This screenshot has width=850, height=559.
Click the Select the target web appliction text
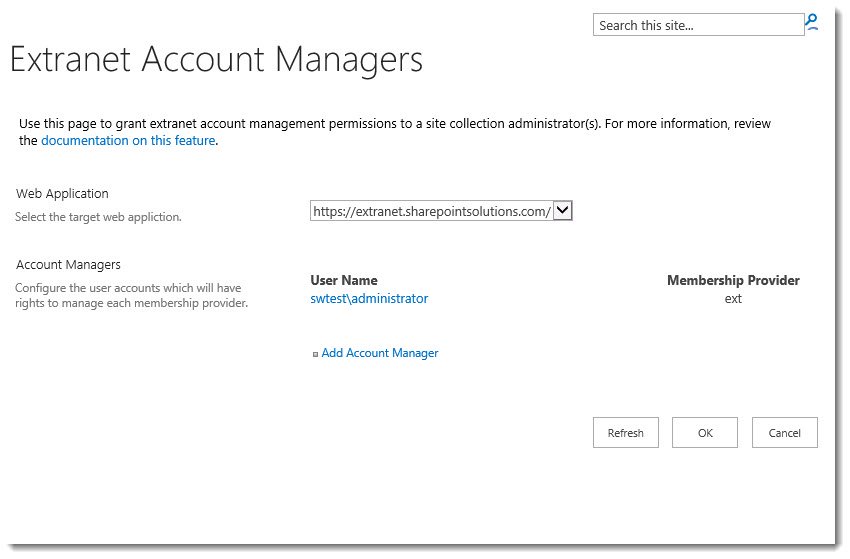tap(98, 217)
